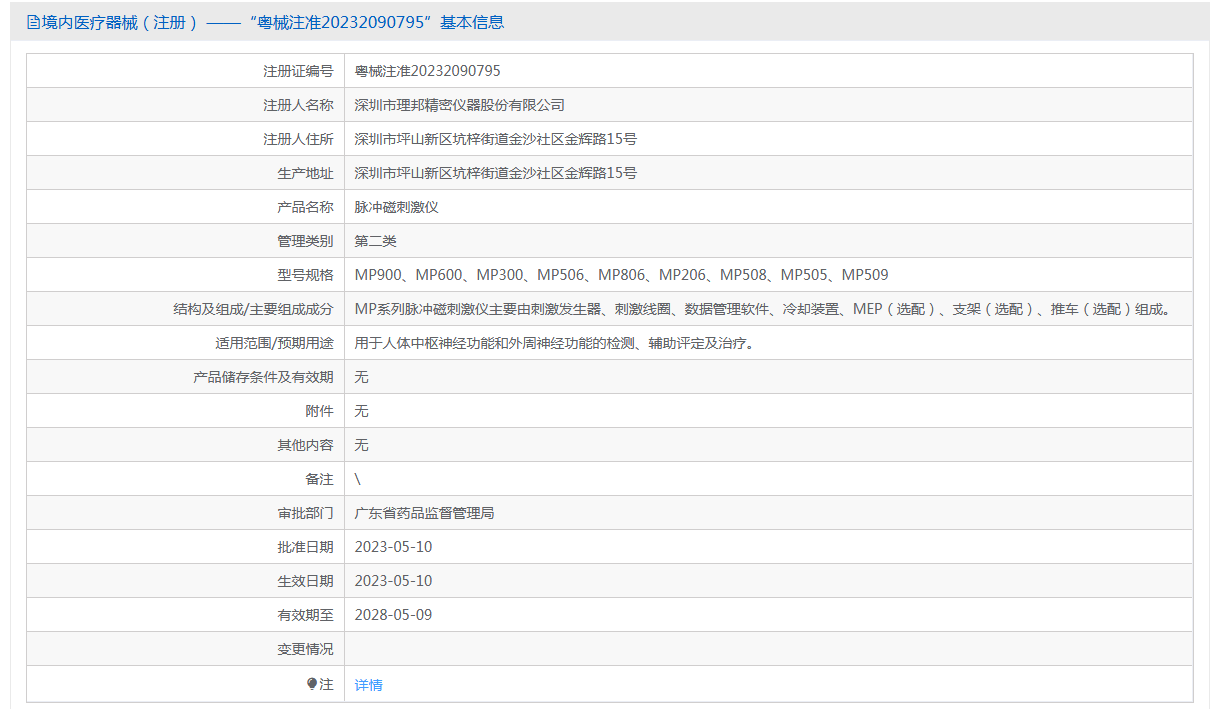Select the model list starting with MP900
The width and height of the screenshot is (1219, 709).
[622, 275]
